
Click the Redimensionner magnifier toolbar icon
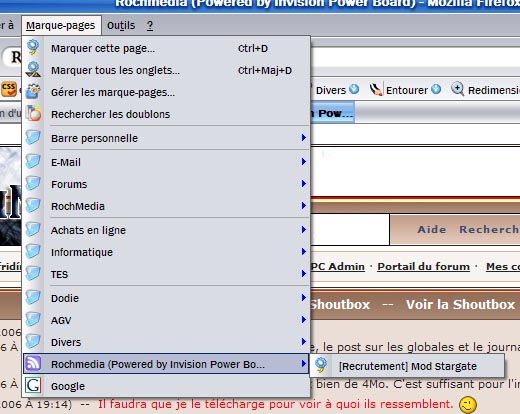click(x=457, y=89)
